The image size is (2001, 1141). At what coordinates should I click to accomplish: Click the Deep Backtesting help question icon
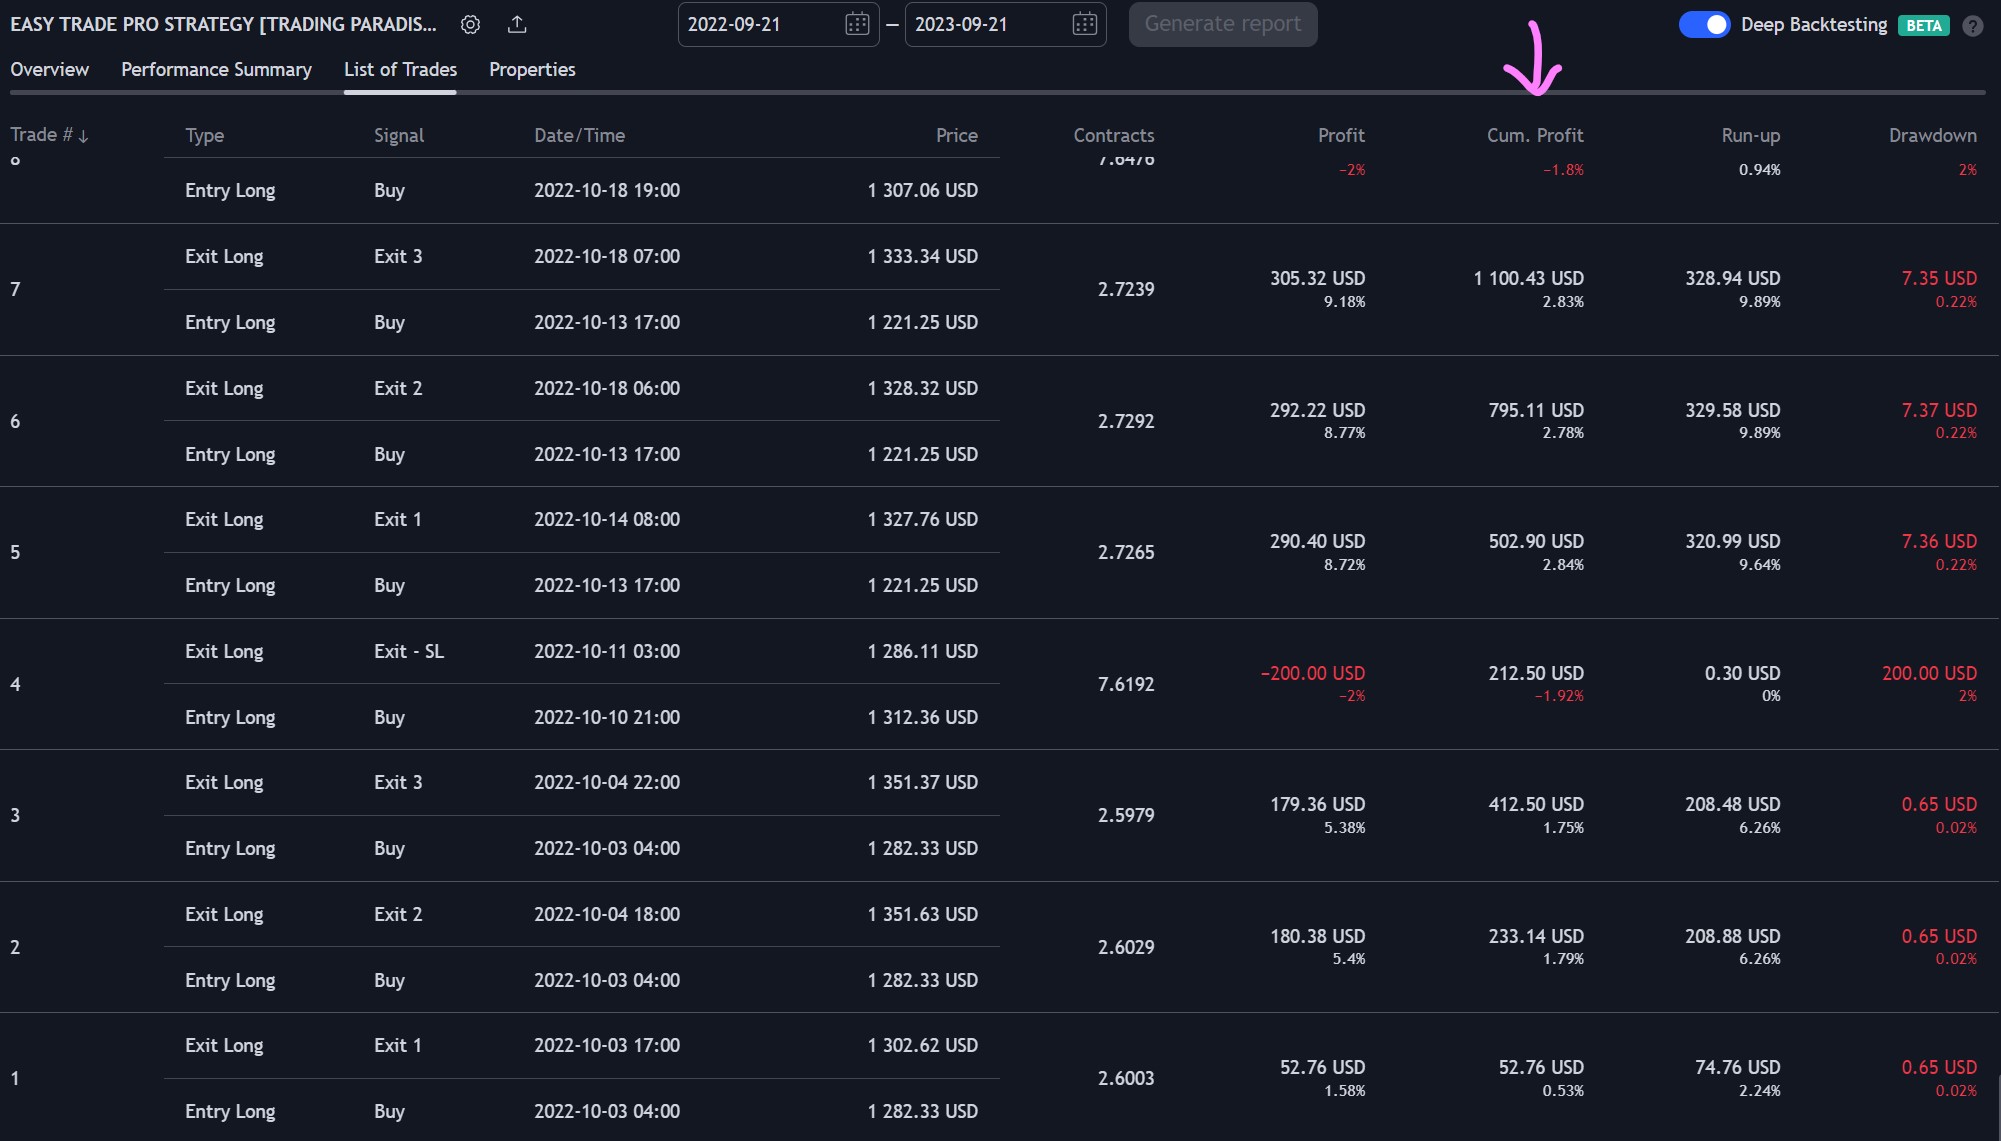(x=1972, y=26)
